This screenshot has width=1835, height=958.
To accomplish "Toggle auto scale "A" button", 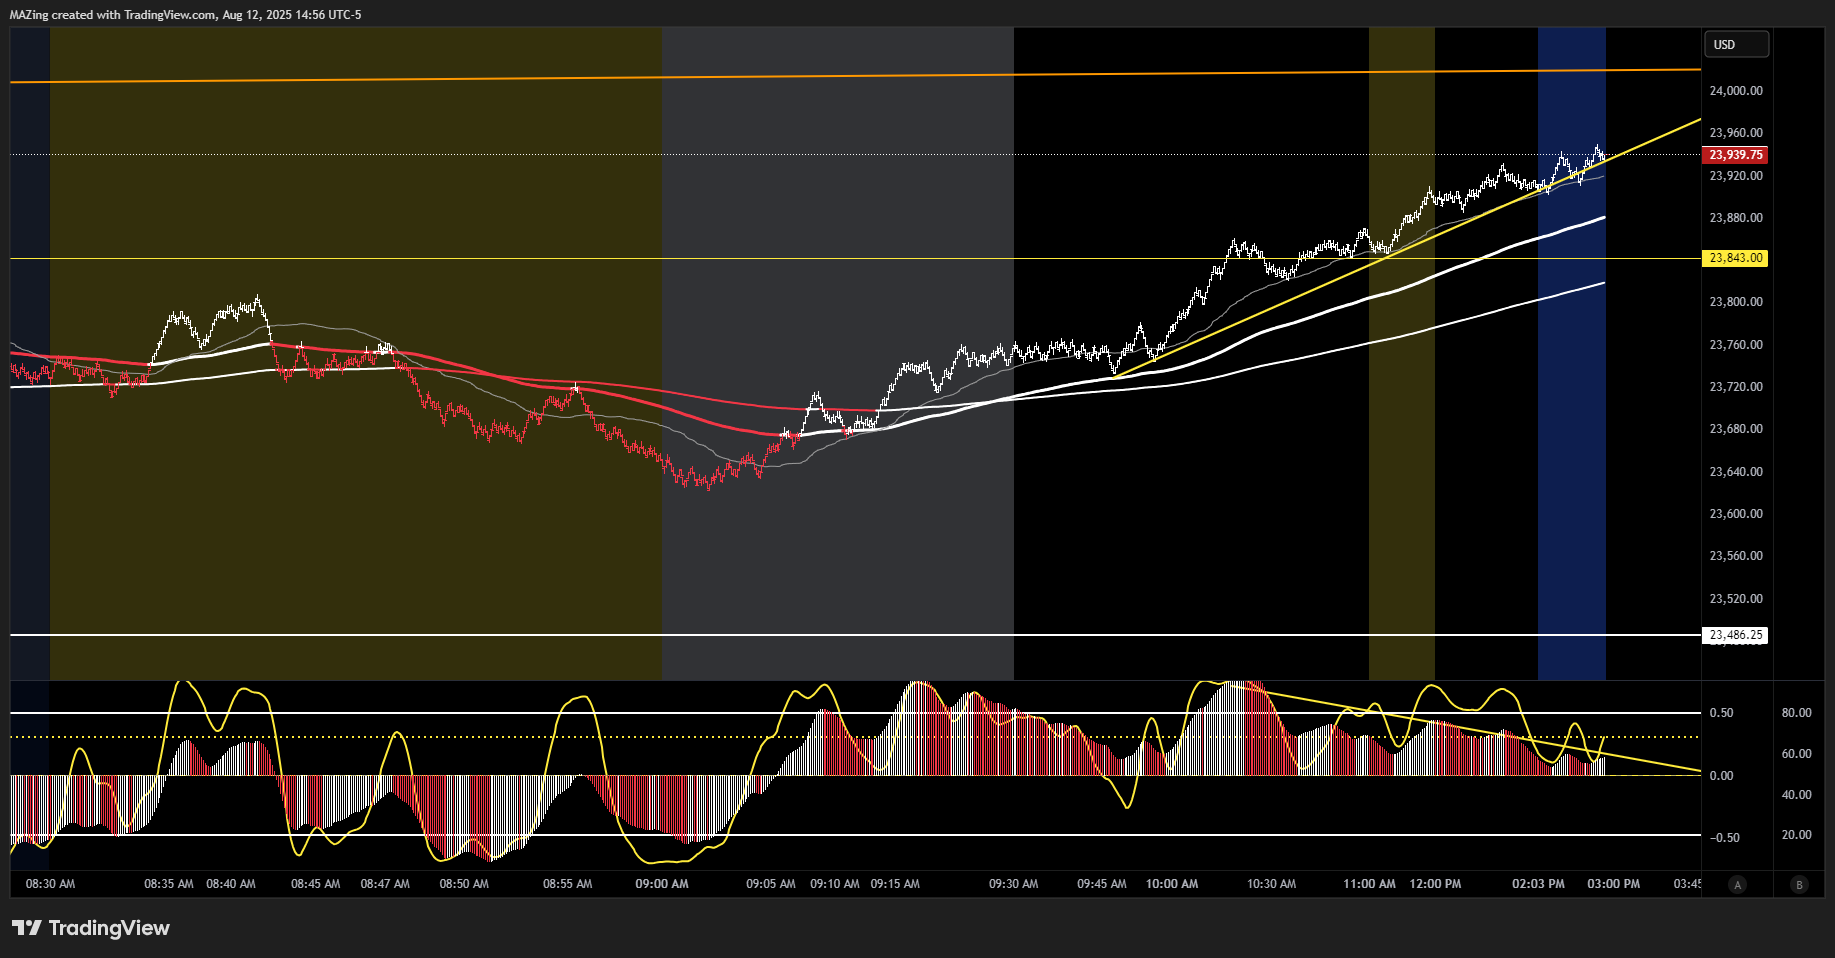I will click(1738, 884).
